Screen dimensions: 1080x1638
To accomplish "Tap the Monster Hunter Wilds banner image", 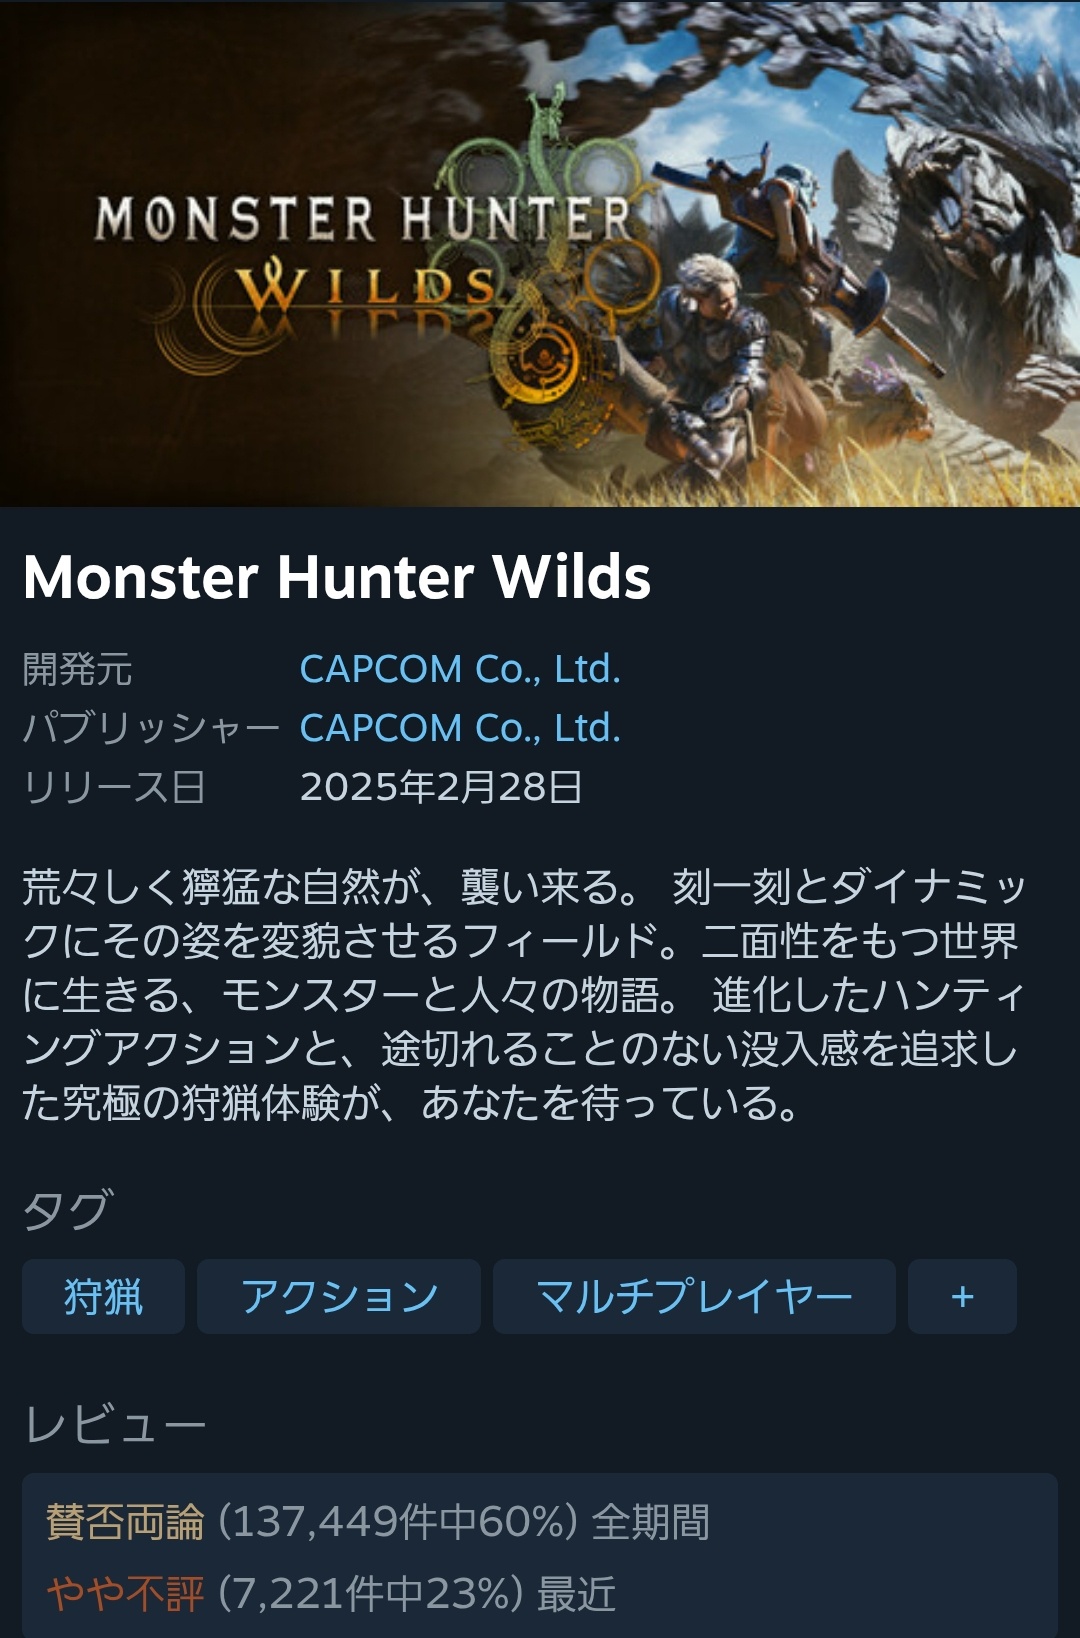I will coord(540,253).
